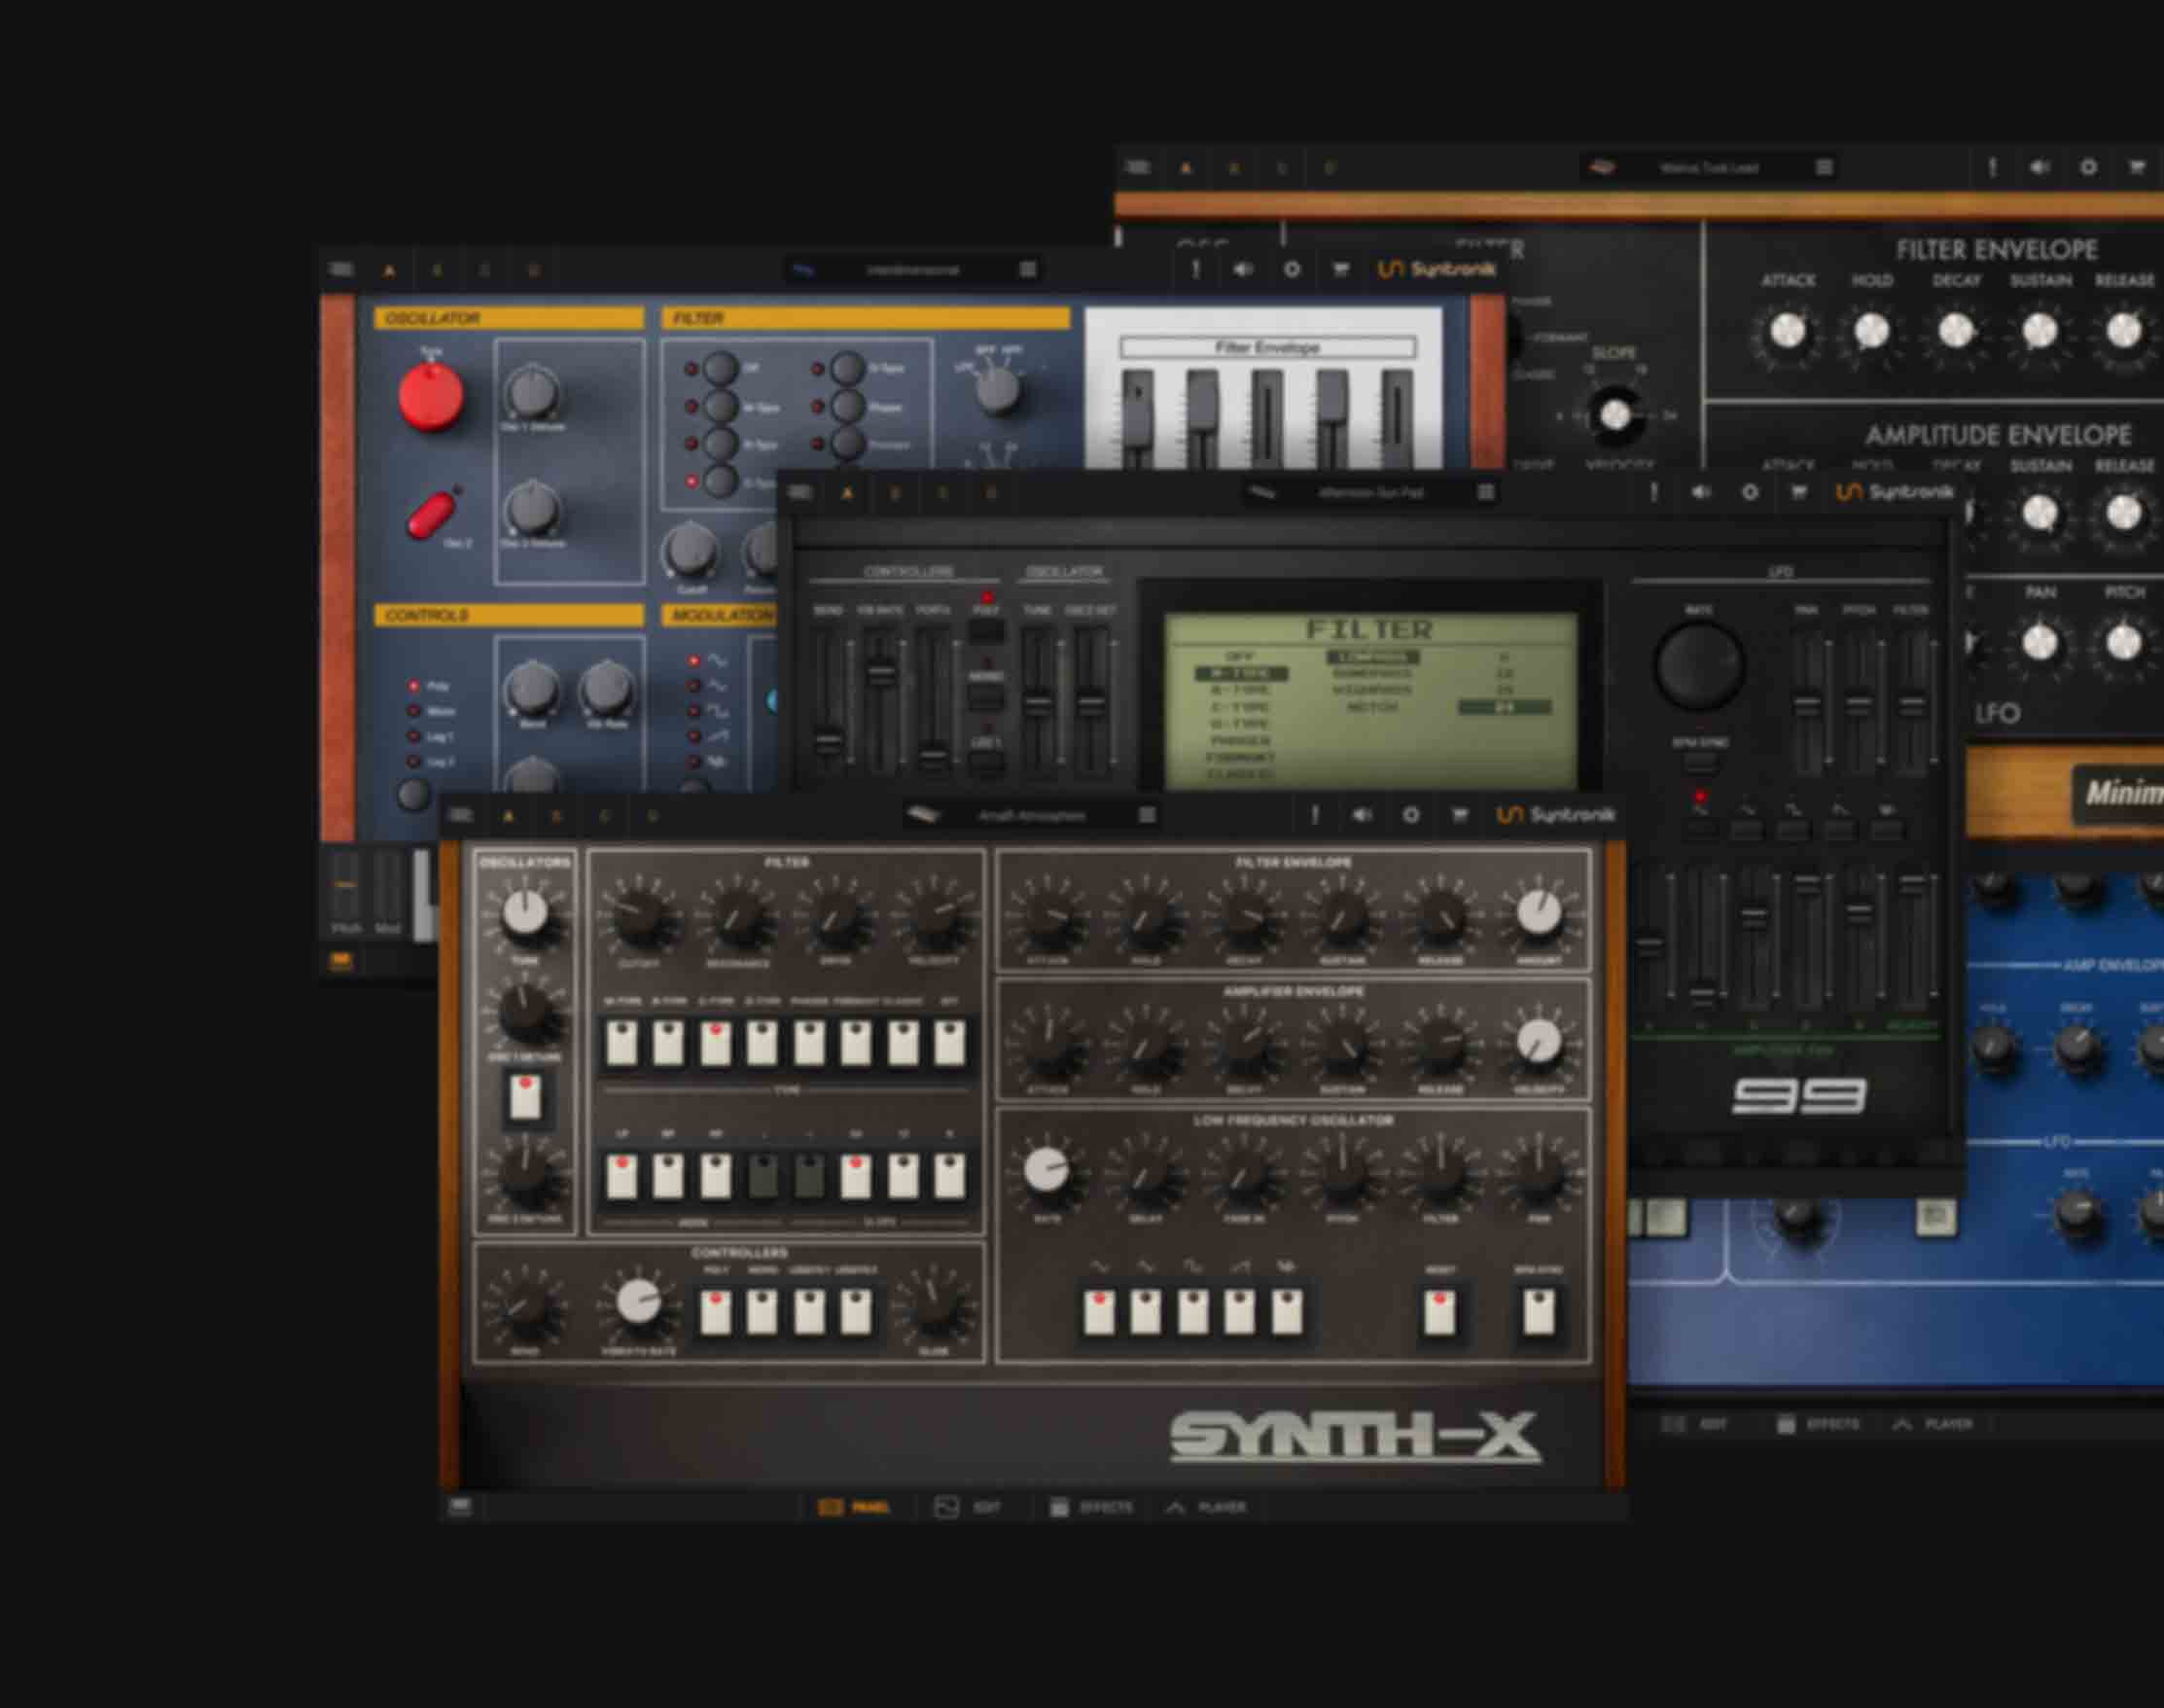This screenshot has height=1708, width=2164.
Task: Open preset name field in 99 window
Action: [x=1370, y=492]
